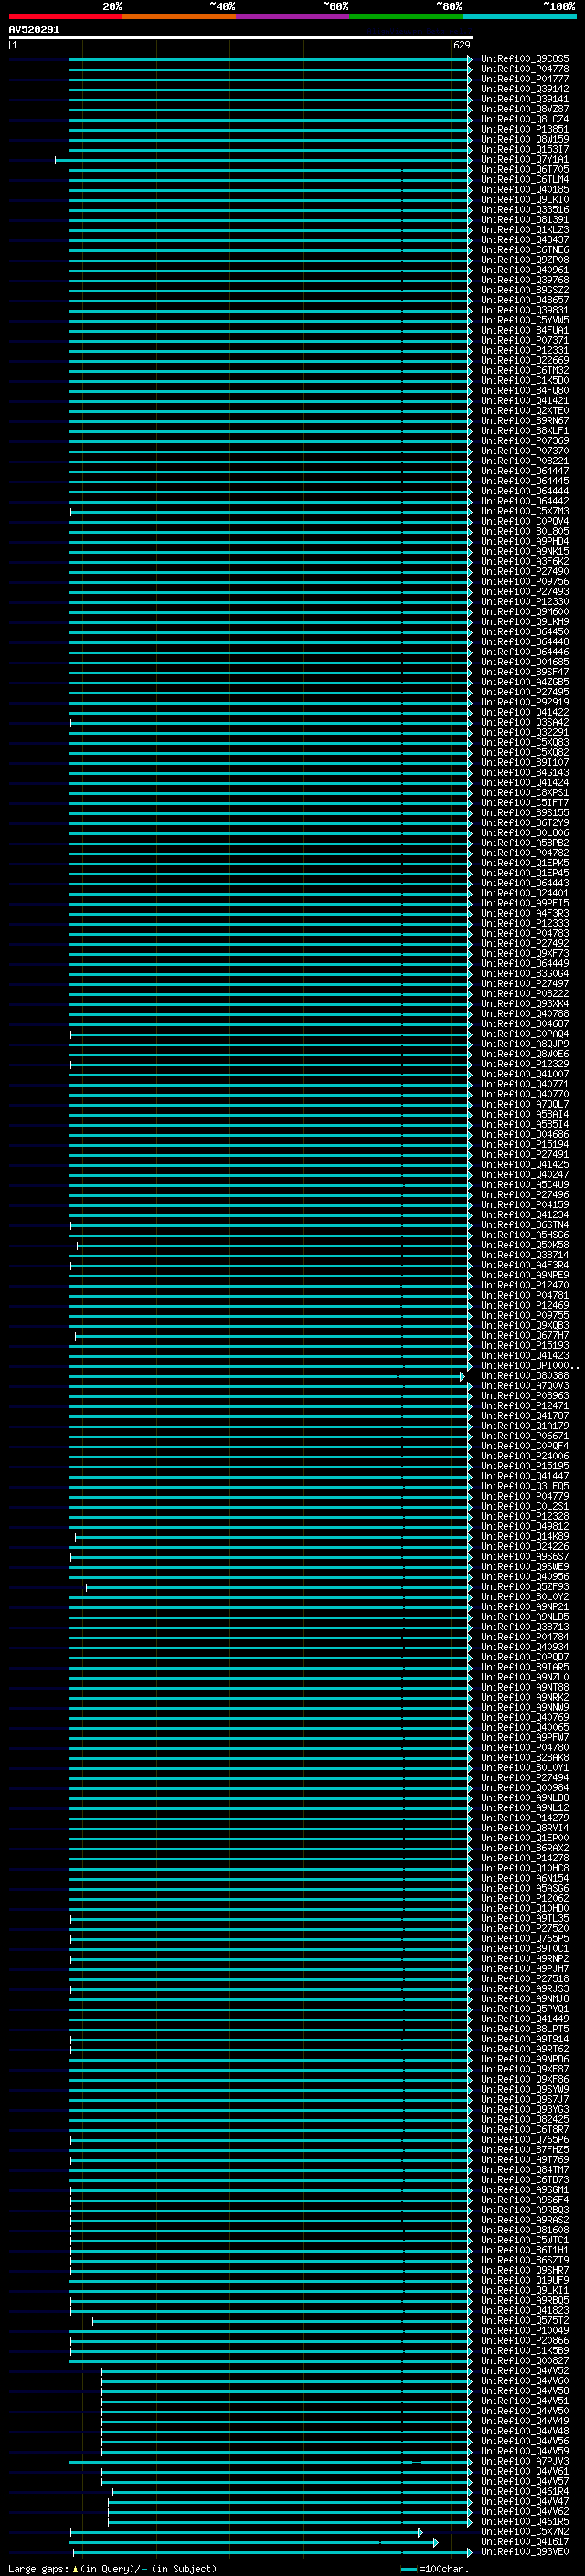
Task: Click the red 20% identity legend segment
Action: click(65, 16)
